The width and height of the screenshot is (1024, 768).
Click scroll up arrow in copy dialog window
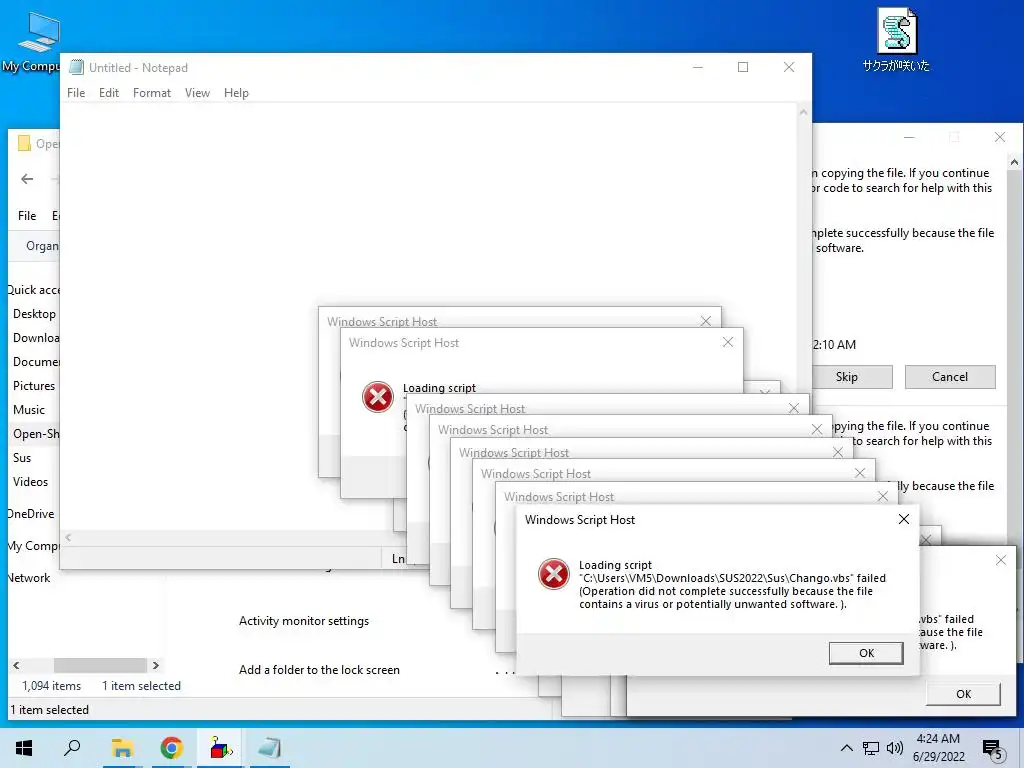click(1014, 161)
